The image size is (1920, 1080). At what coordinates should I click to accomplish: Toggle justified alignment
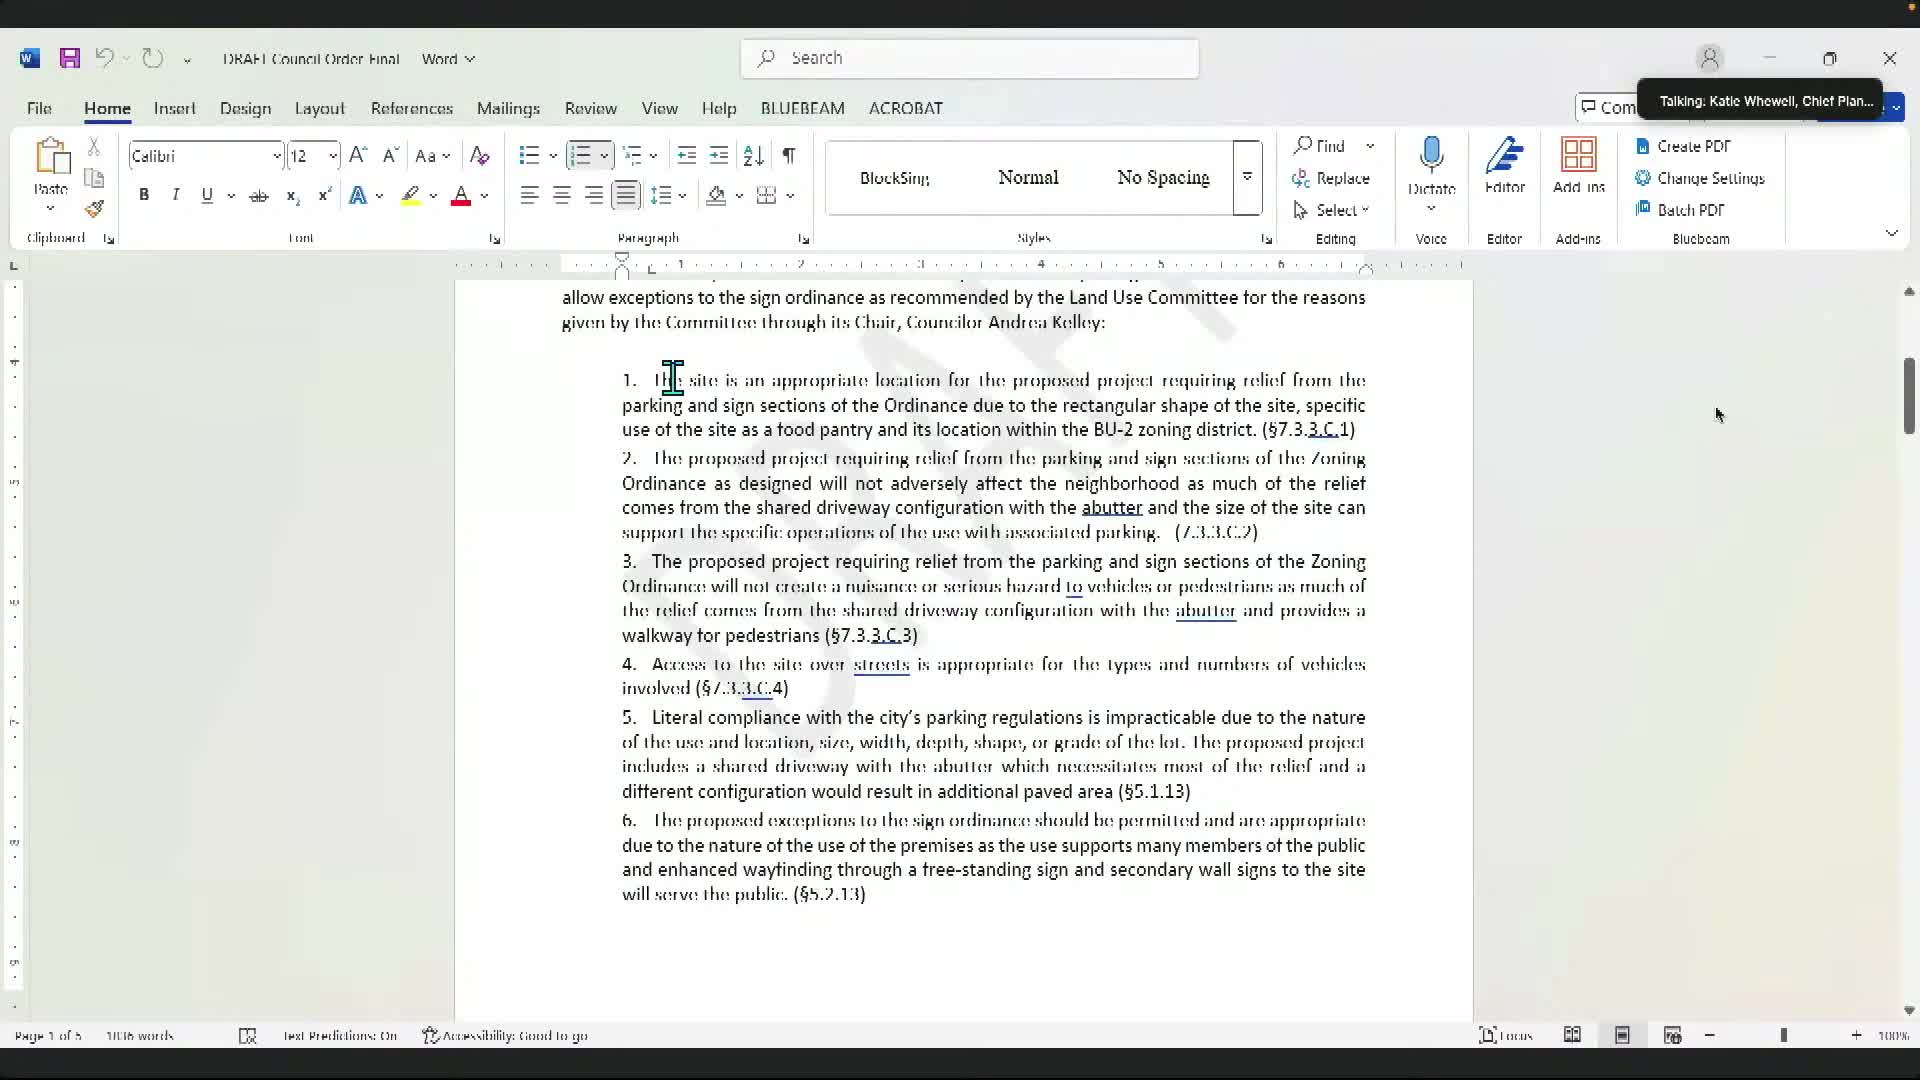(x=626, y=196)
